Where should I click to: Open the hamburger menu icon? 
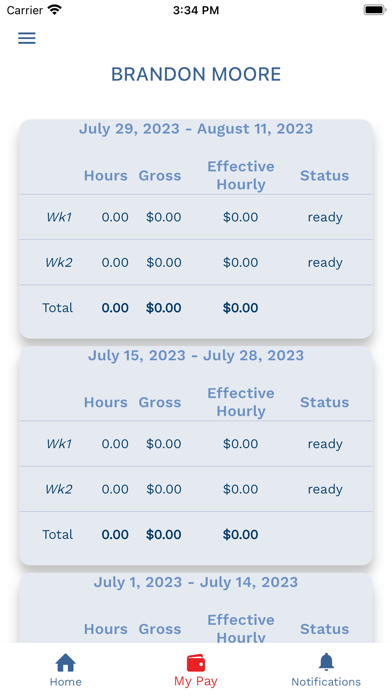tap(27, 38)
